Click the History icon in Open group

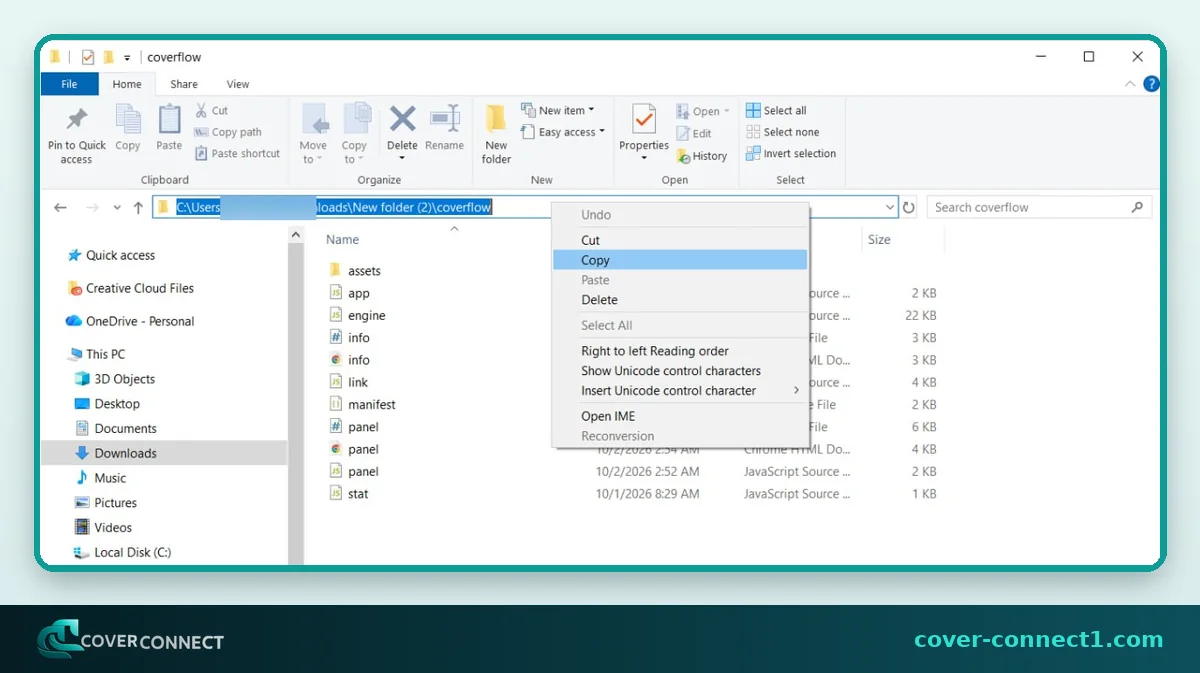[x=684, y=156]
